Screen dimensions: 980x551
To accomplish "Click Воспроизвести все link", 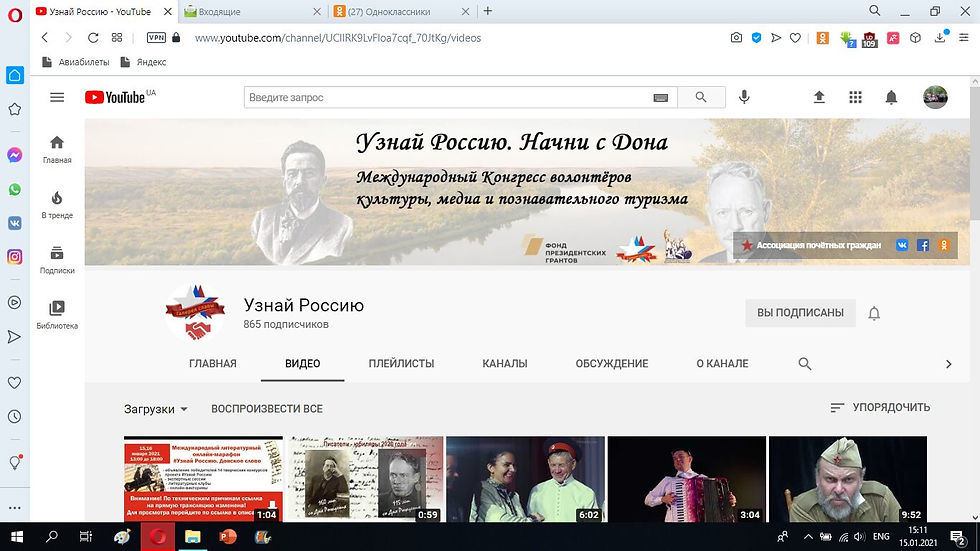I will tap(267, 409).
